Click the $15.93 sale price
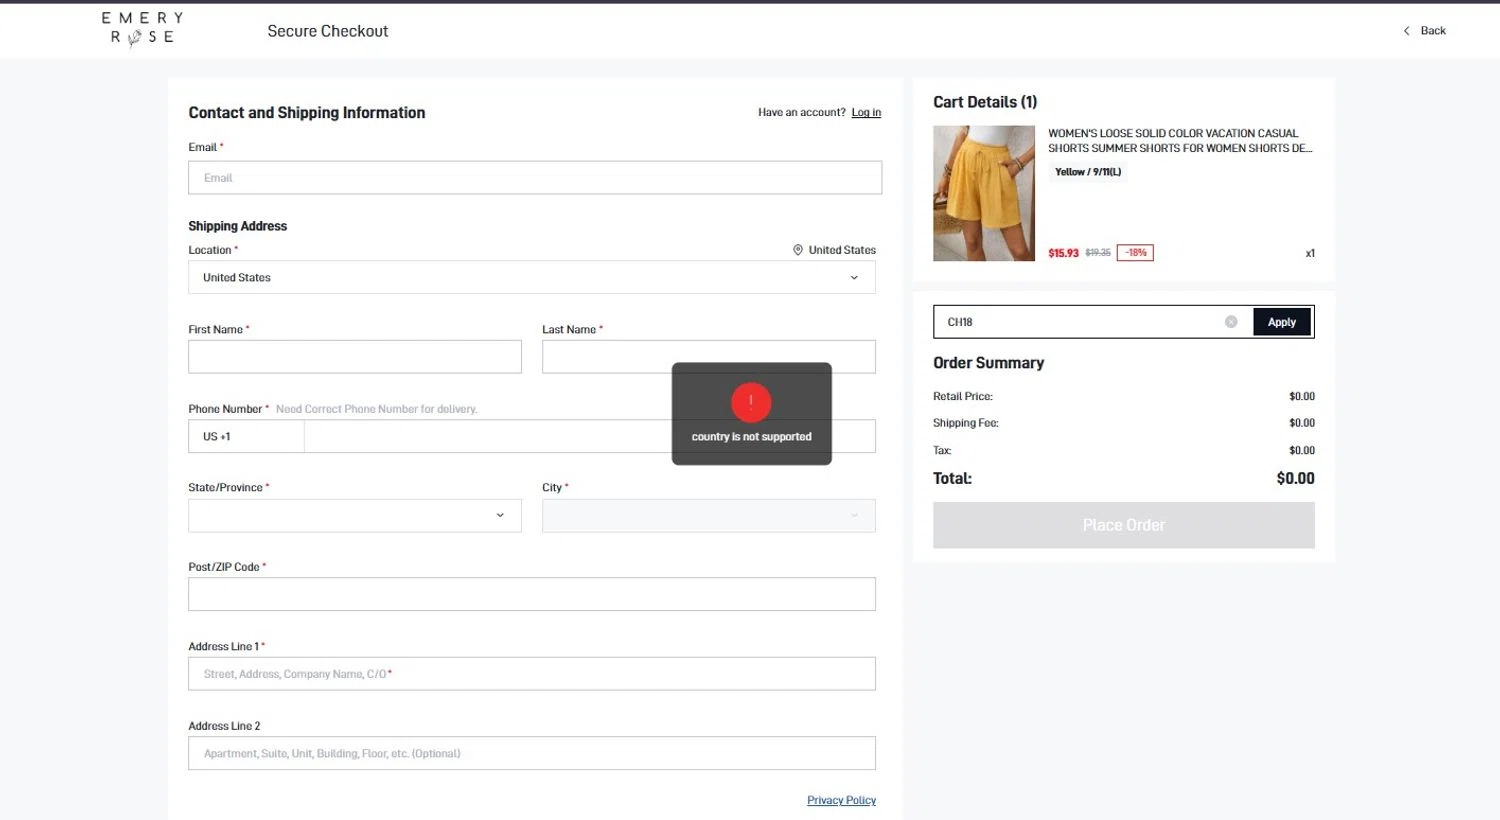1500x820 pixels. click(x=1063, y=253)
